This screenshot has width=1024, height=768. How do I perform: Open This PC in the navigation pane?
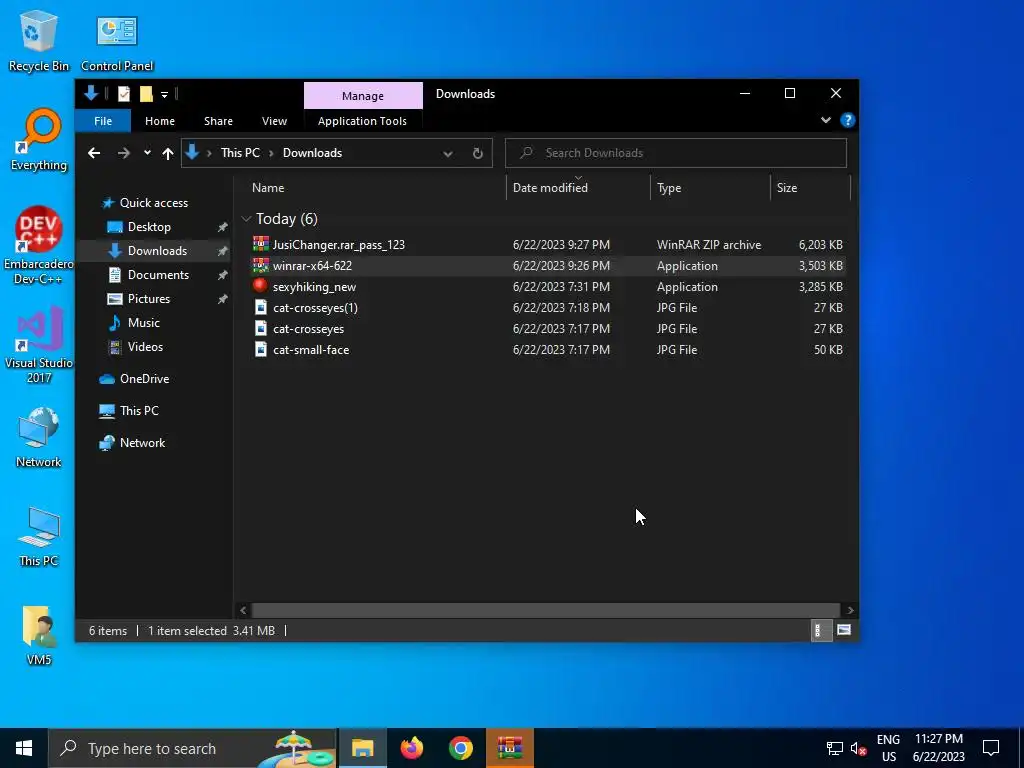(138, 411)
